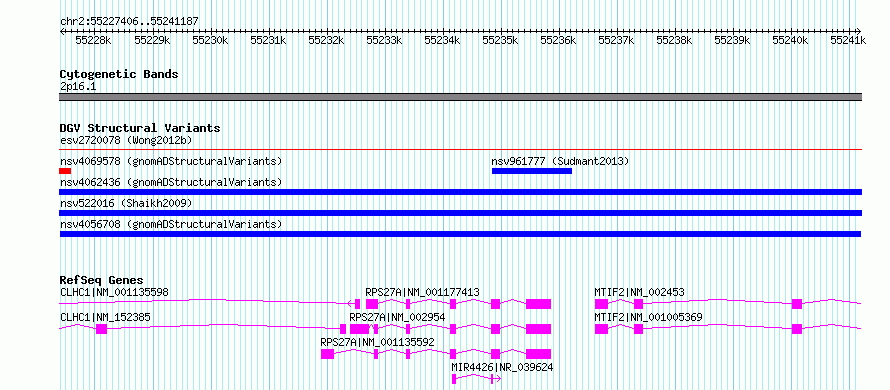Click the last large exon of RPS27A NM_001135592
890x390 pixels.
pos(539,354)
